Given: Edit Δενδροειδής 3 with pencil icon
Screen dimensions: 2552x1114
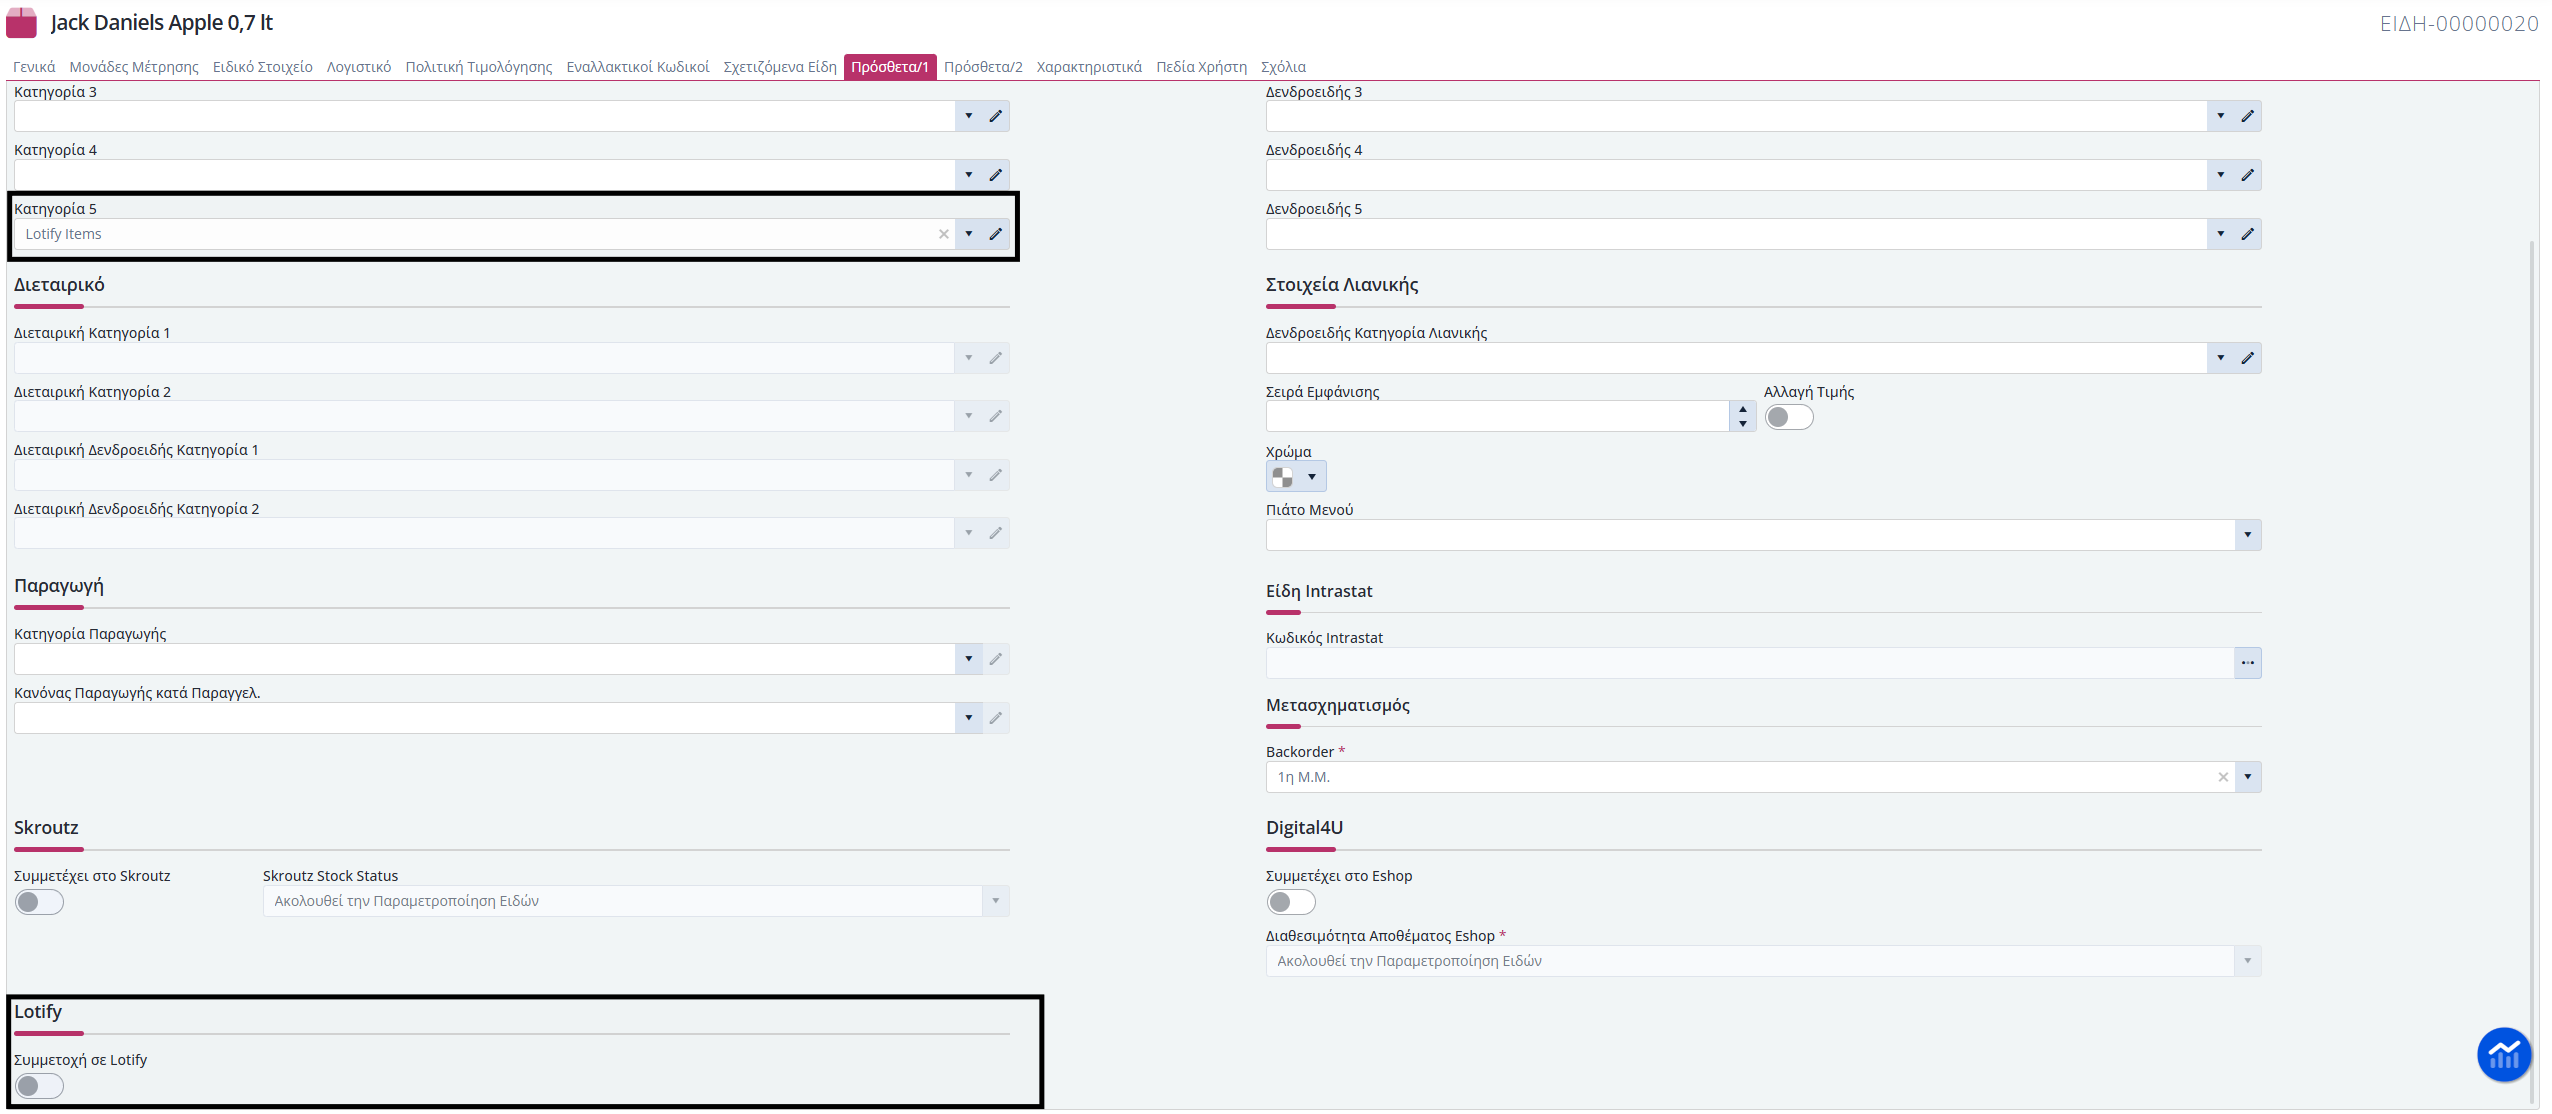Looking at the screenshot, I should pos(2248,116).
